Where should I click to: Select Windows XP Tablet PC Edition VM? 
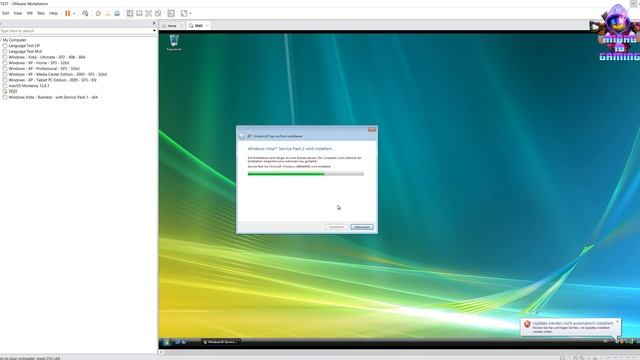coord(52,80)
